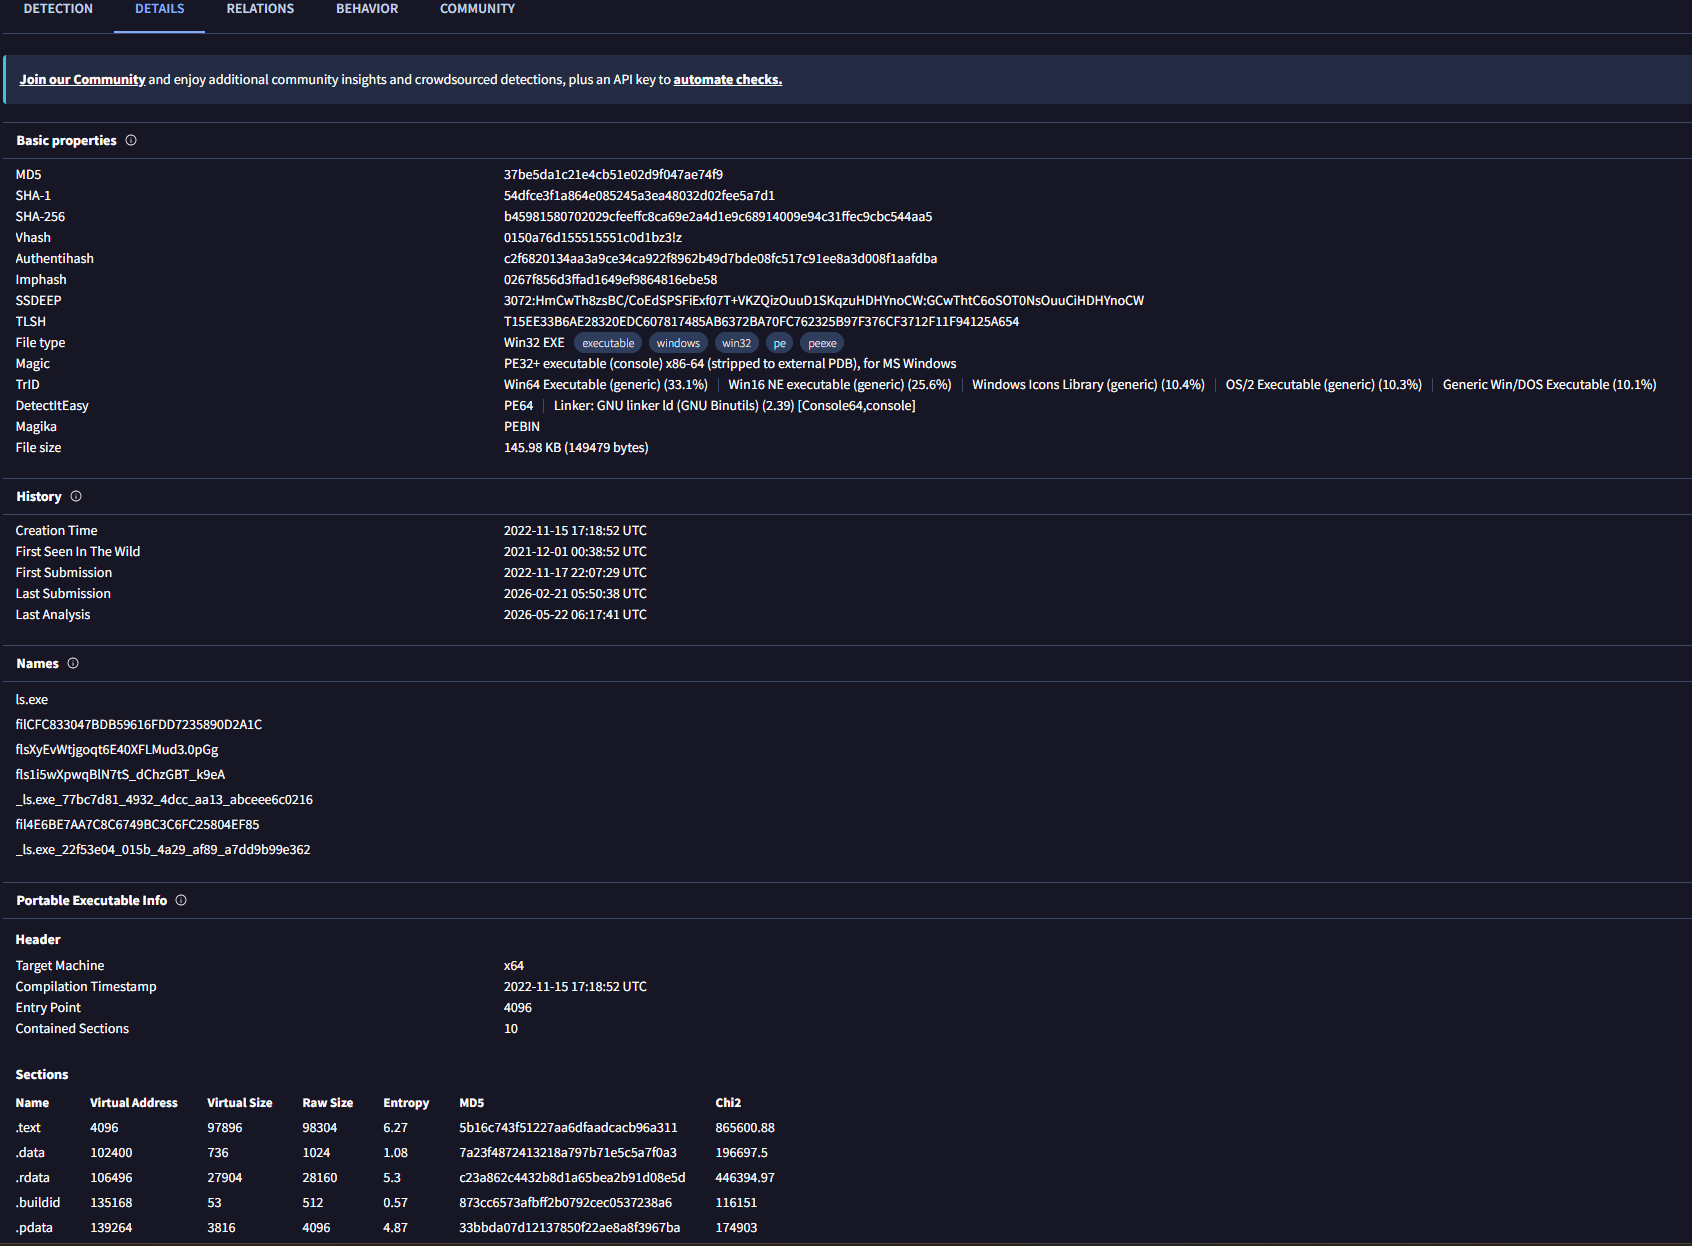Click the Portable Executable Info icon
1692x1246 pixels.
point(181,900)
